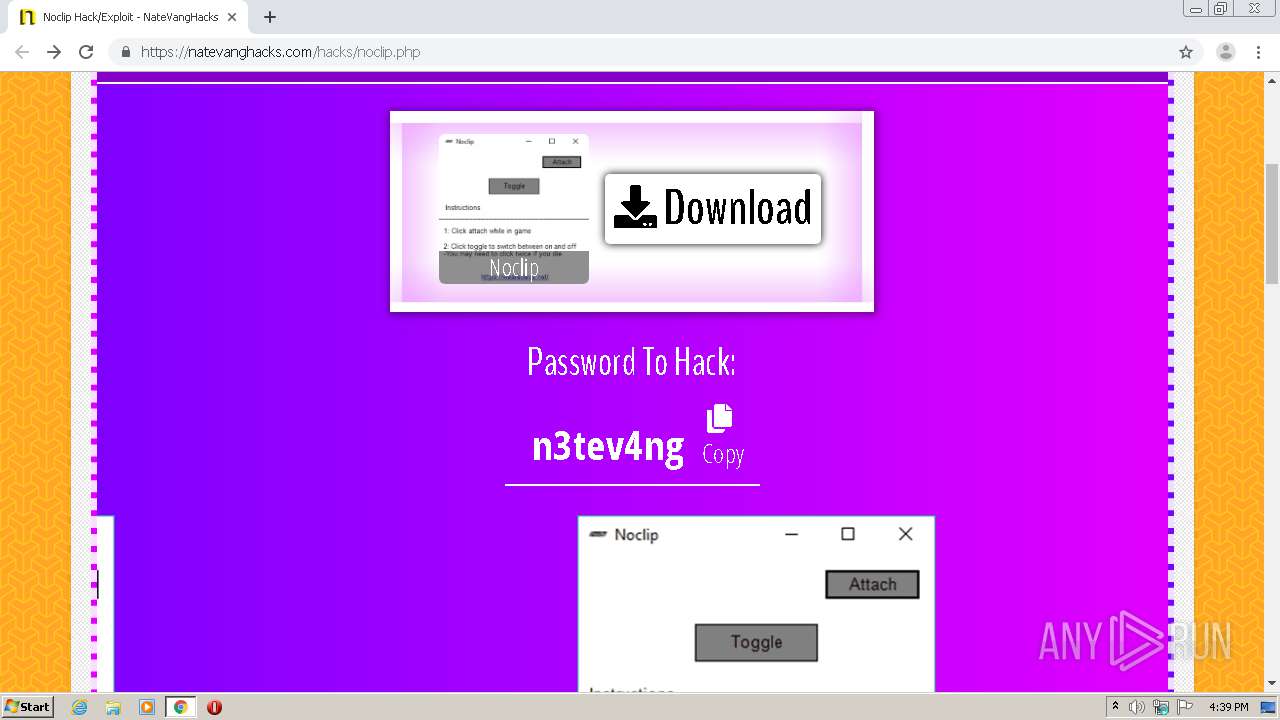Click the Attach button in Noclip image
Viewport: 1280px width, 720px height.
tap(872, 584)
